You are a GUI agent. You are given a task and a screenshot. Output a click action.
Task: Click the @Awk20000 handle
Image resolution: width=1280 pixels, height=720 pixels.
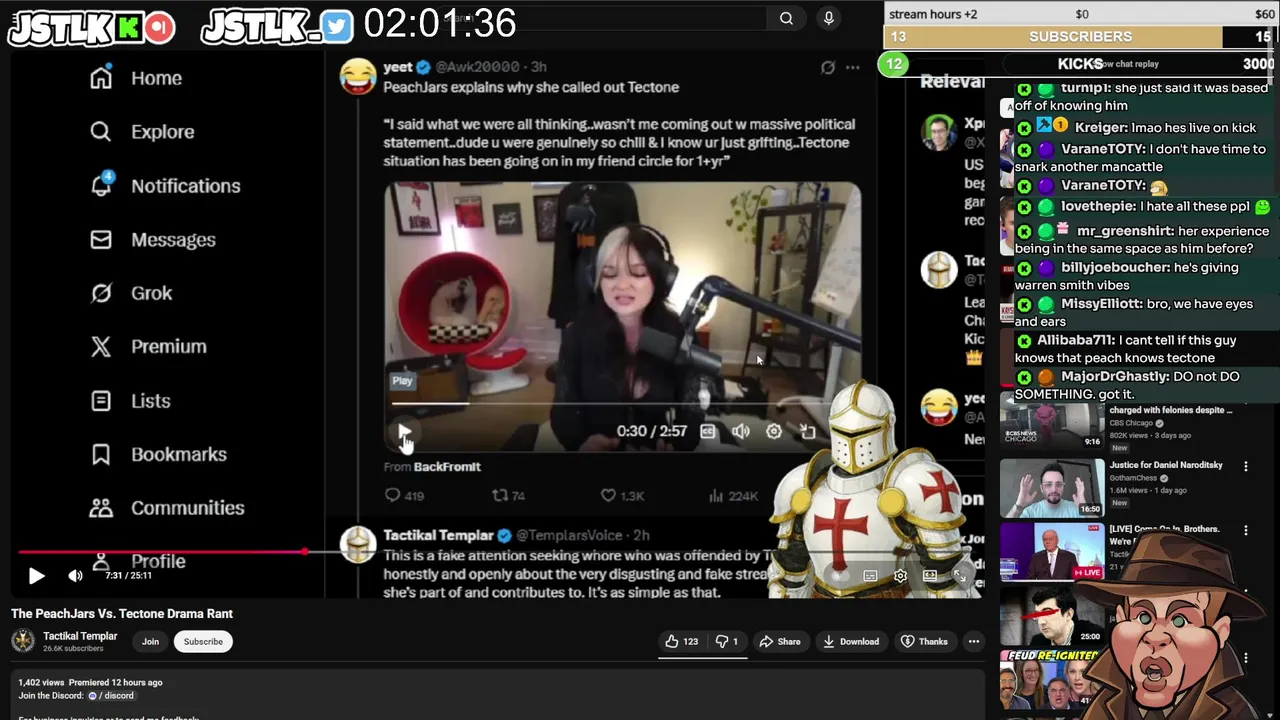pos(477,67)
